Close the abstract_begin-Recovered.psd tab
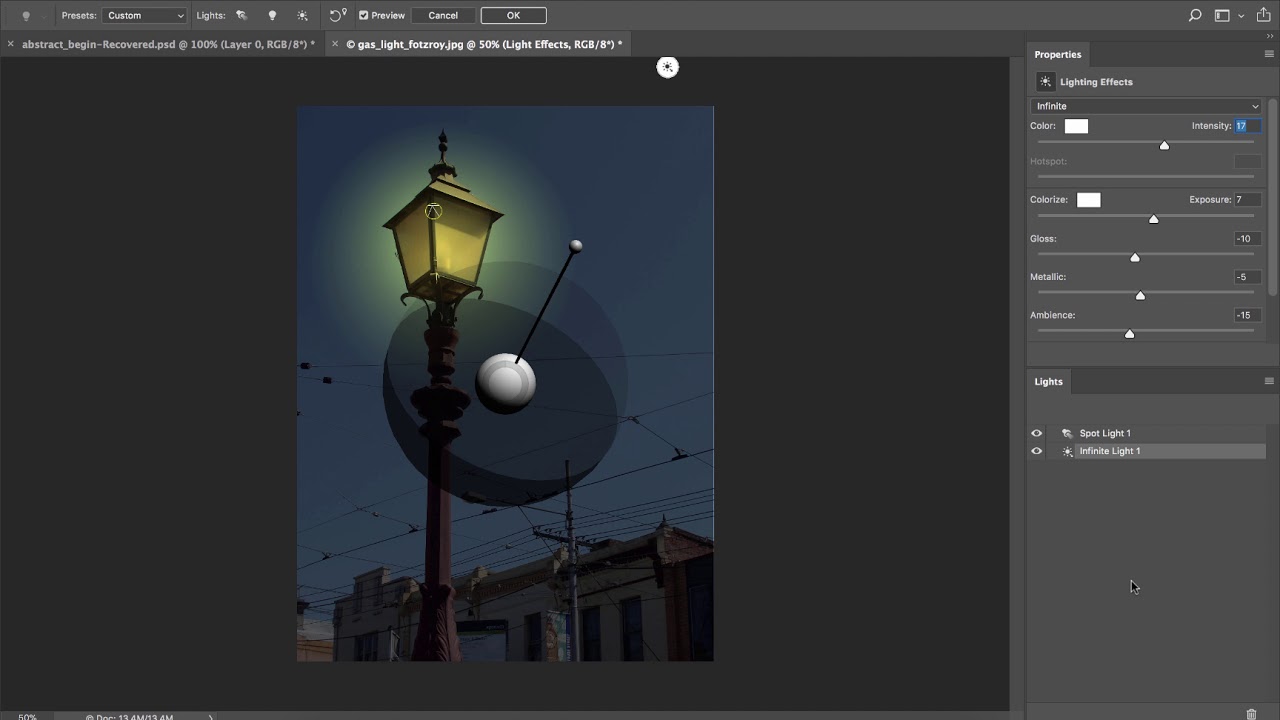The image size is (1280, 720). coord(11,44)
